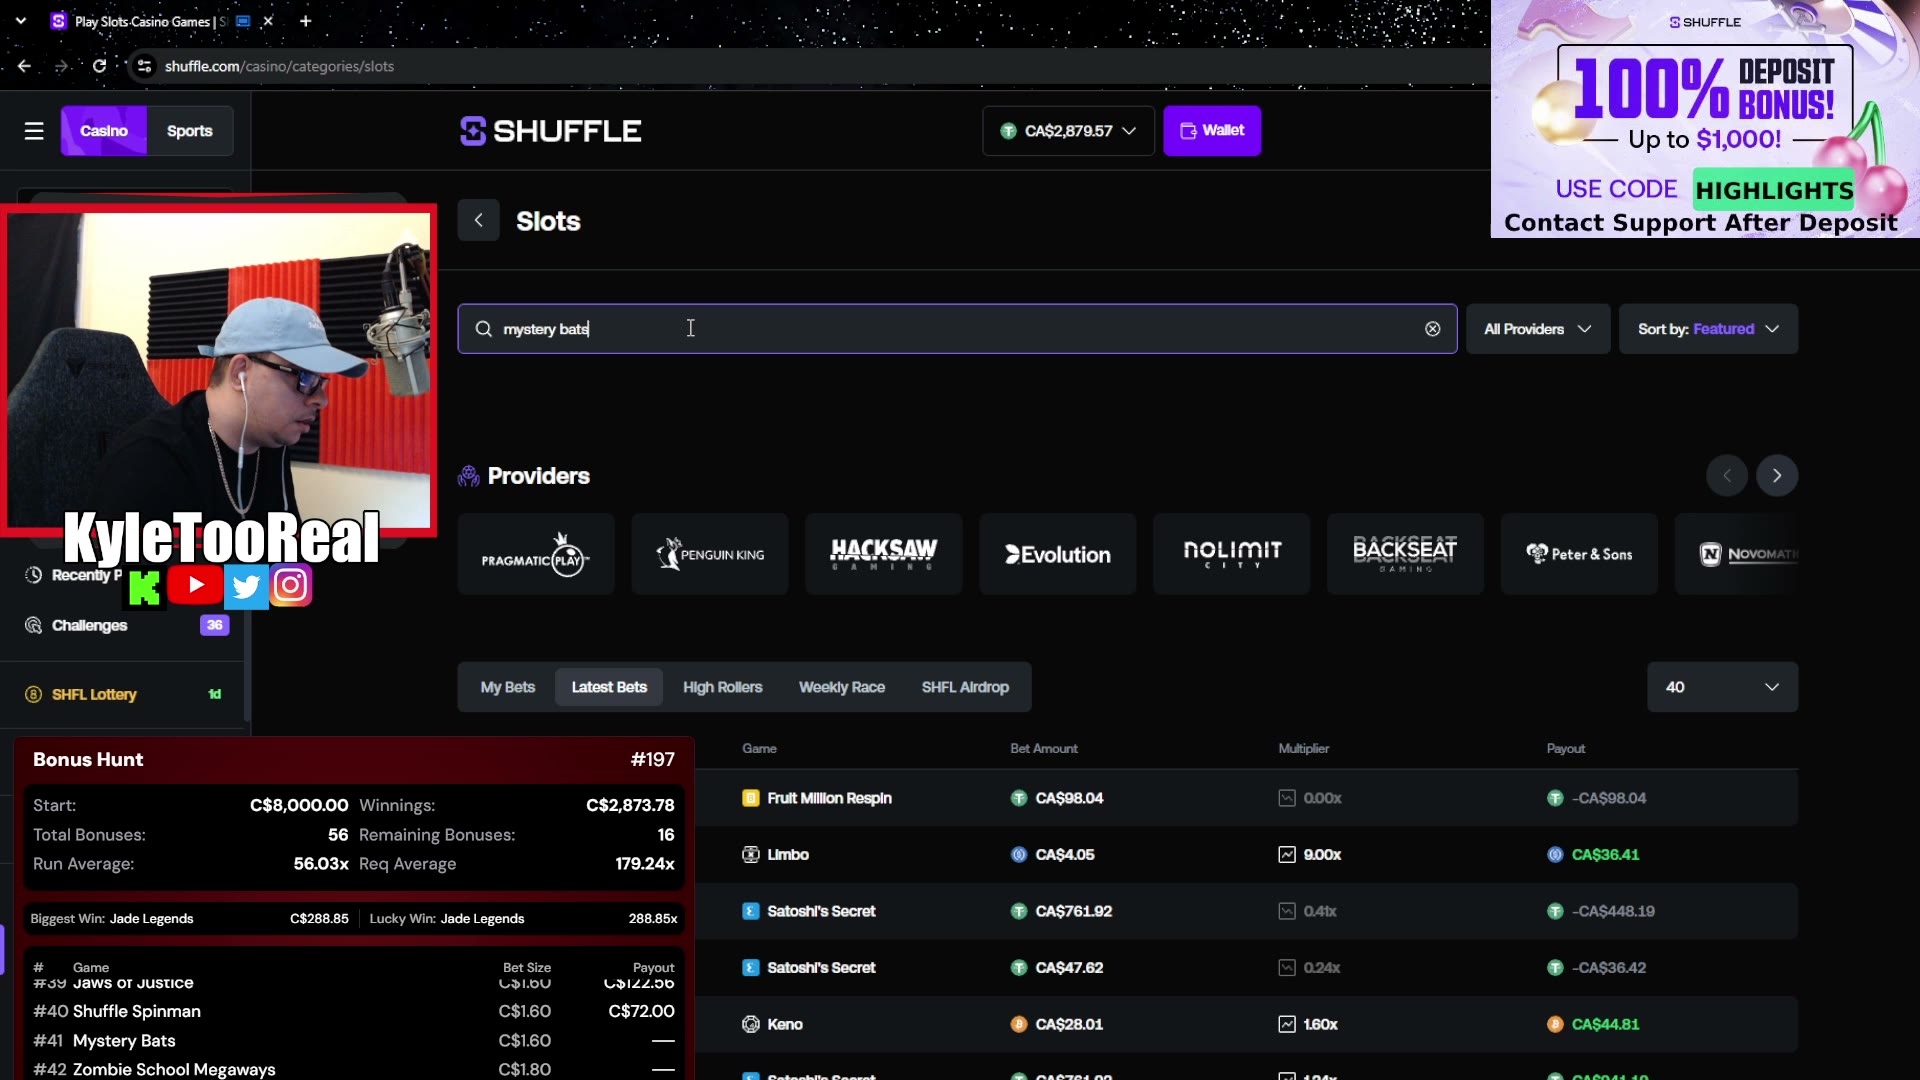Open the All Providers dropdown
The height and width of the screenshot is (1080, 1920).
point(1538,329)
